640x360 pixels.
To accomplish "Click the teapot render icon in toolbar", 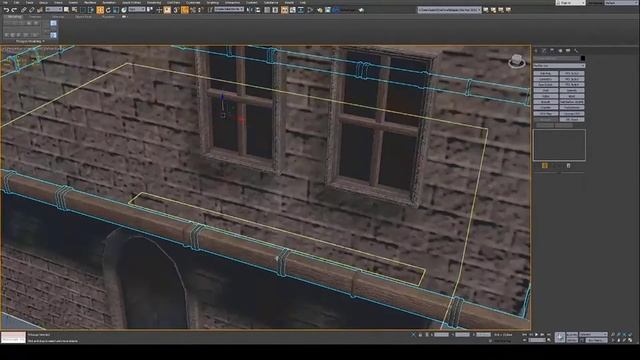I will point(361,10).
